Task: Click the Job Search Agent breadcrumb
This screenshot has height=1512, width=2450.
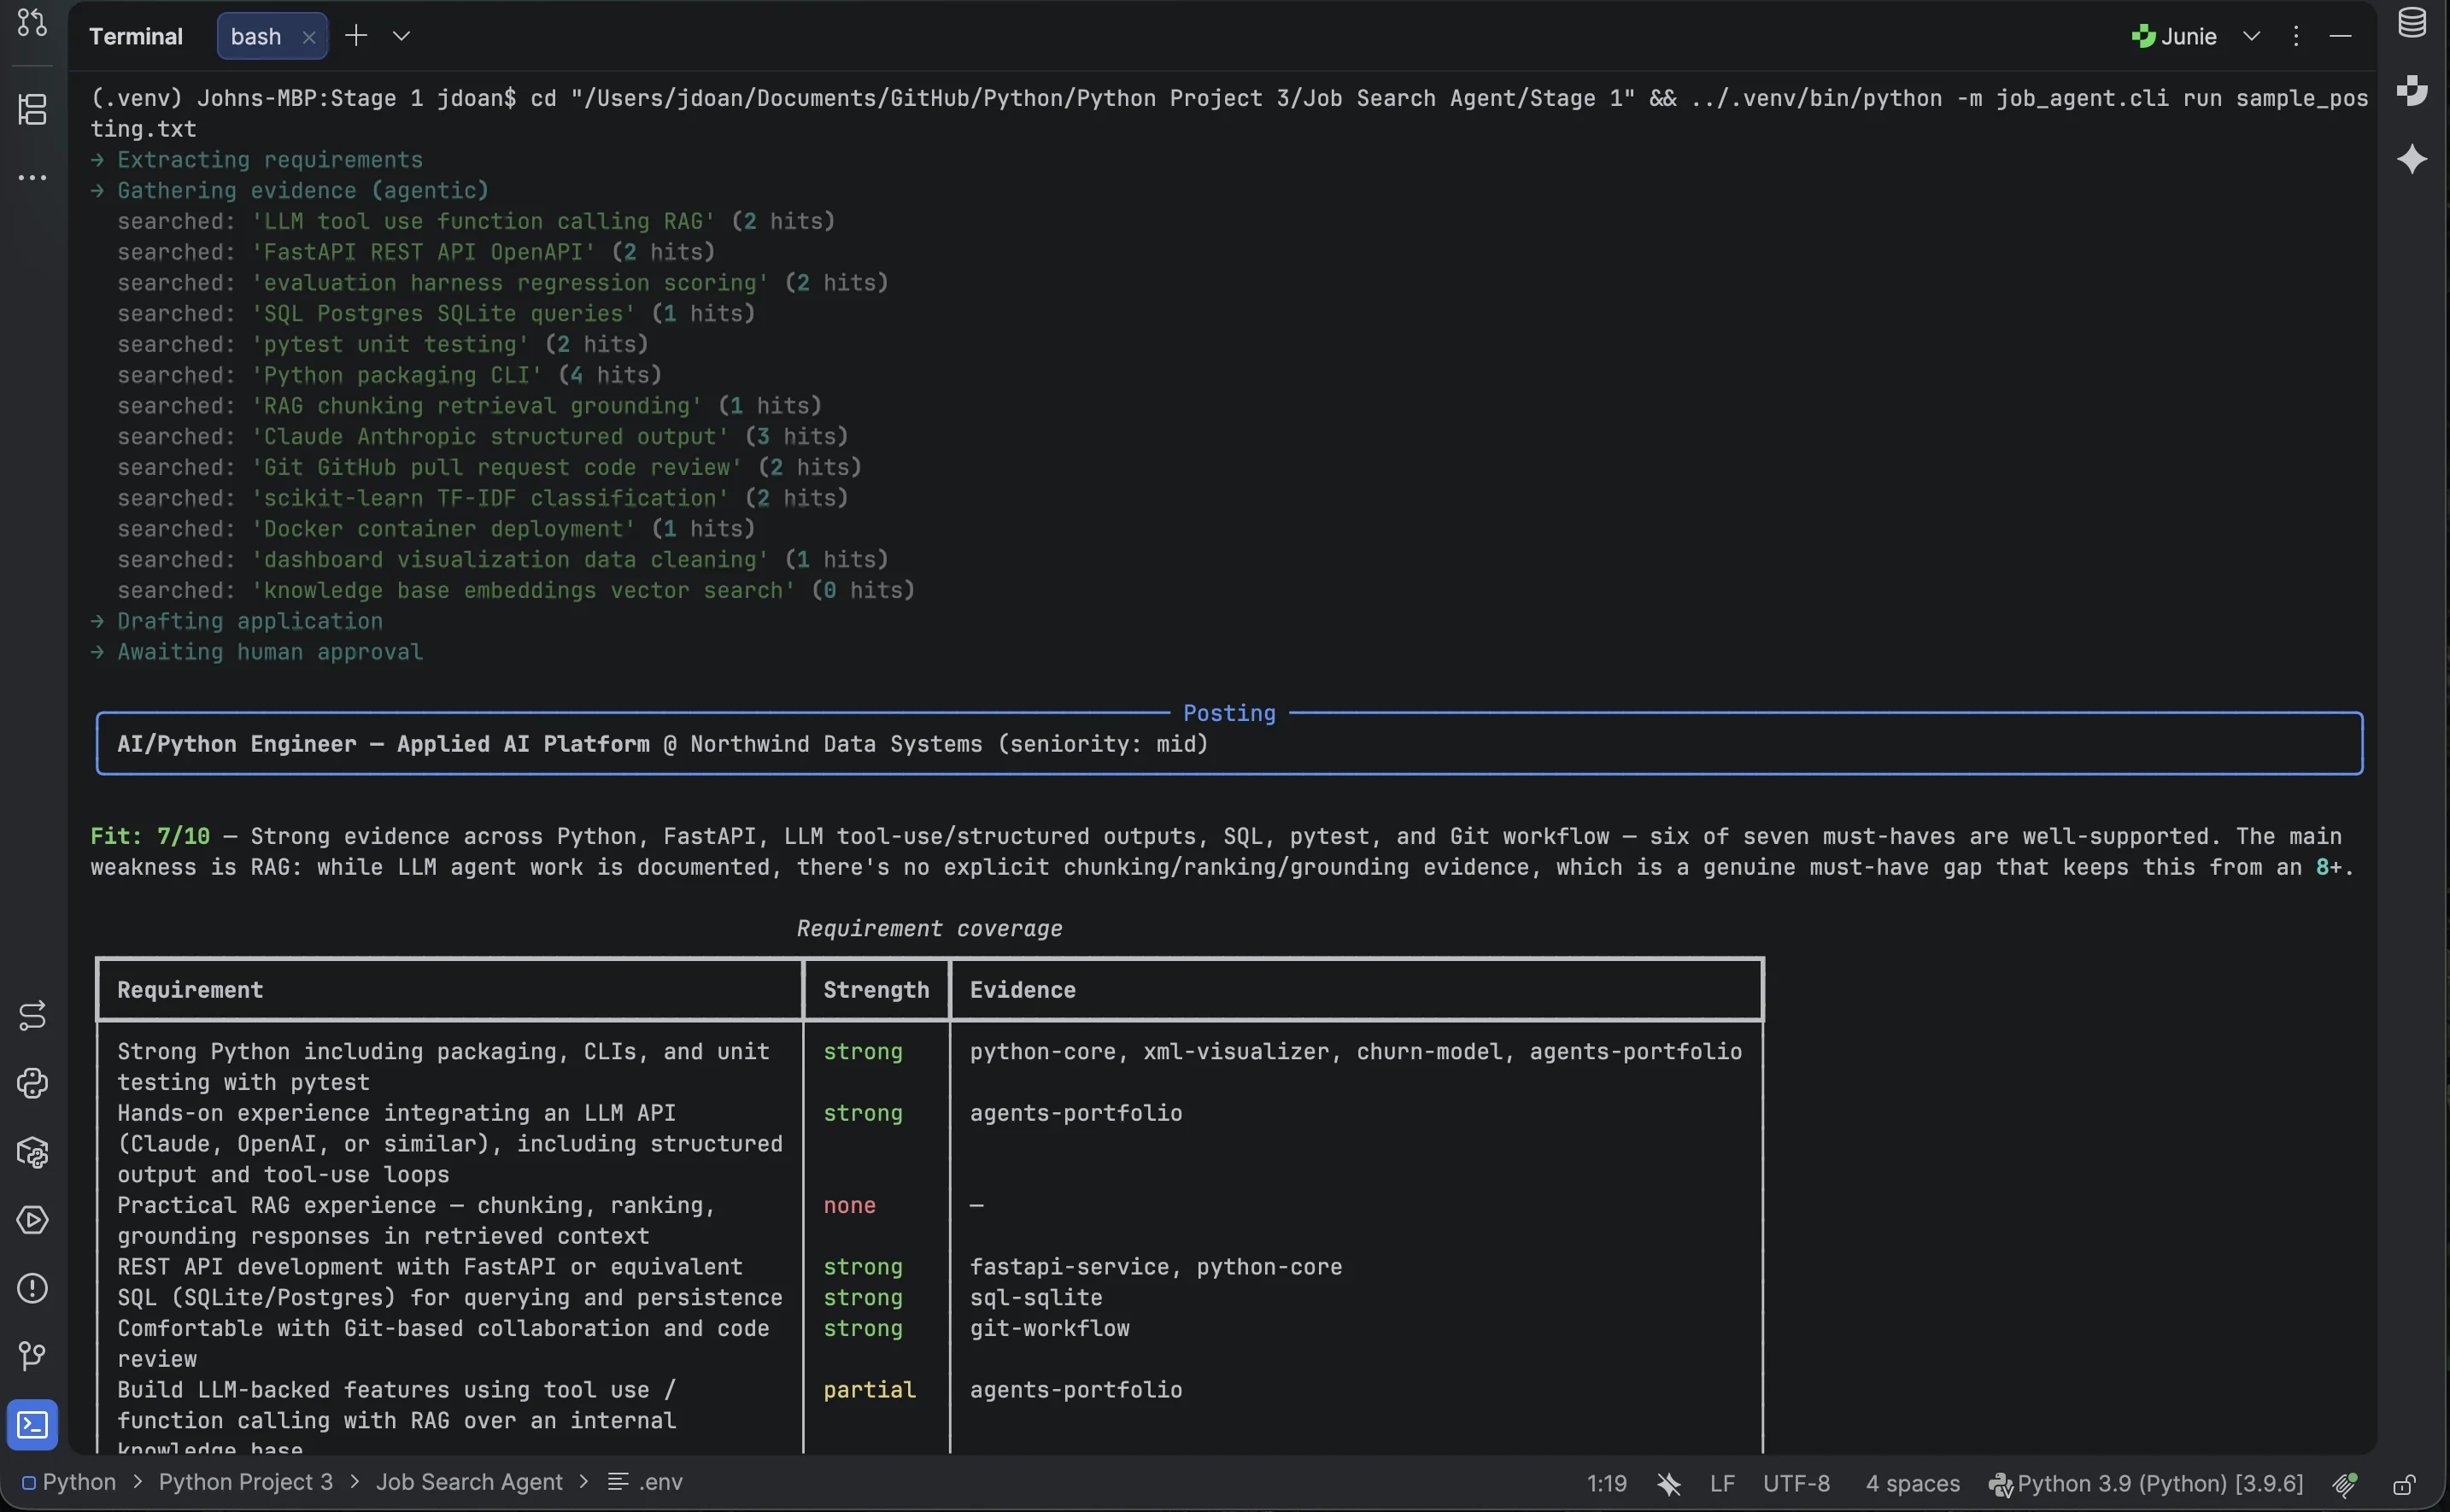Action: (x=469, y=1482)
